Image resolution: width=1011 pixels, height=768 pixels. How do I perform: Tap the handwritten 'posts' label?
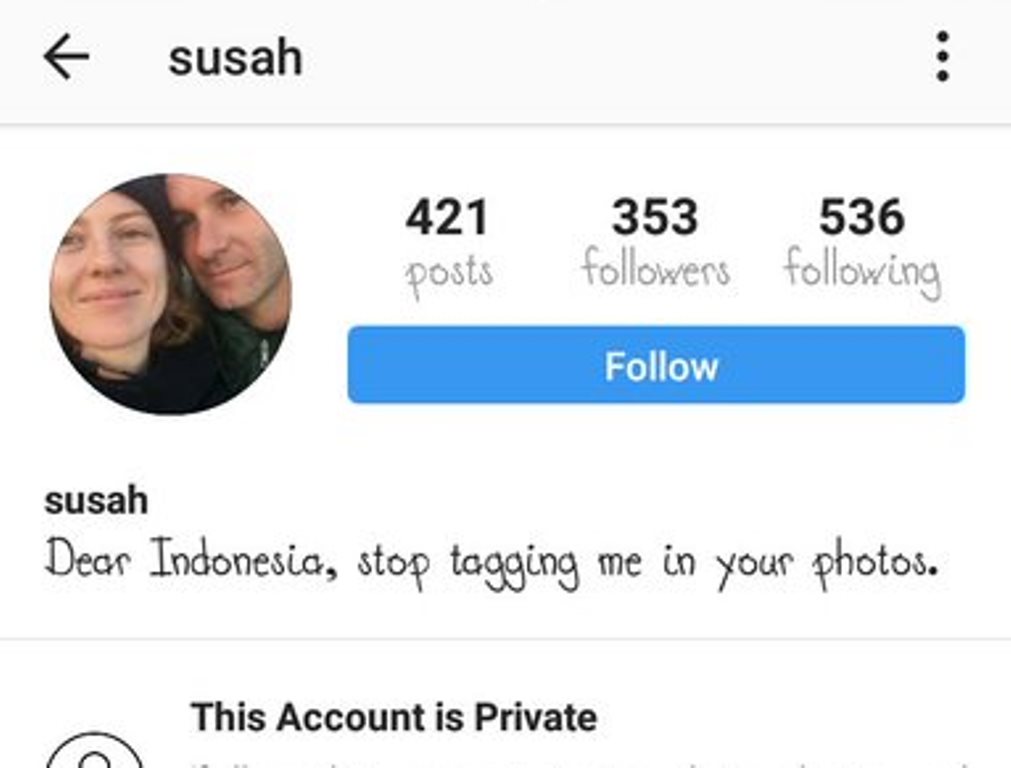point(449,273)
